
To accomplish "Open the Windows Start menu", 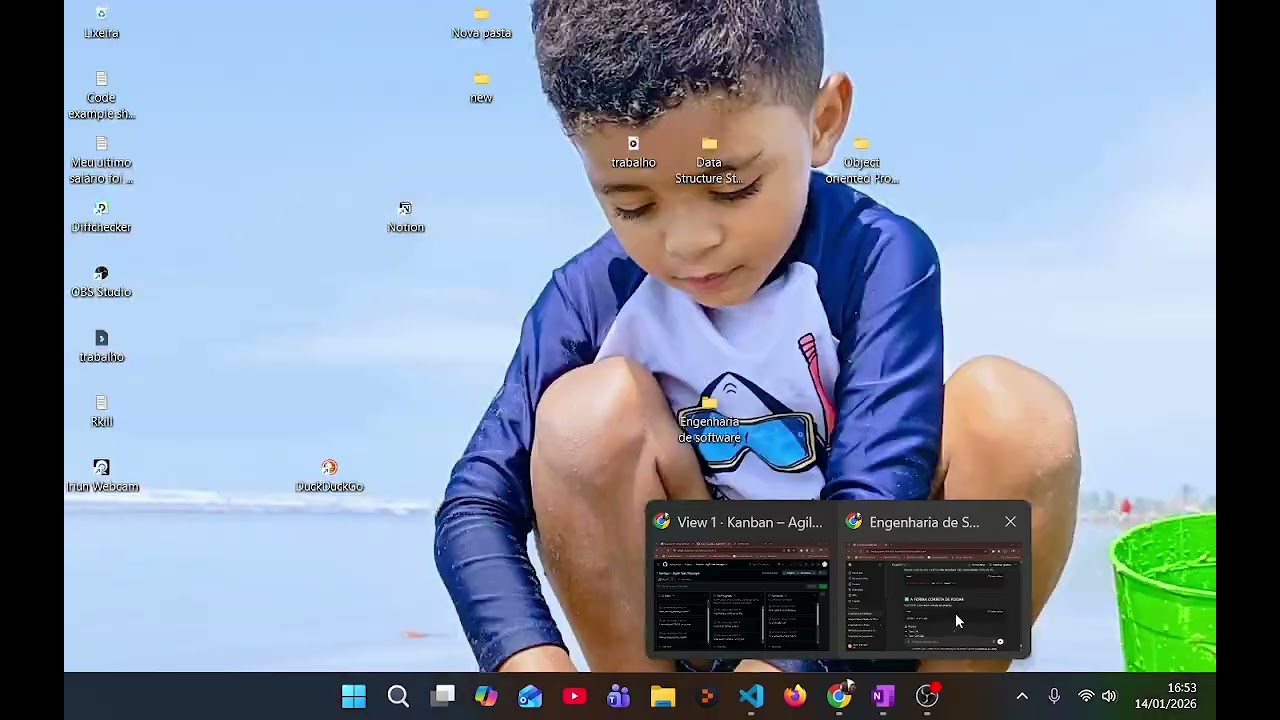I will click(x=354, y=697).
